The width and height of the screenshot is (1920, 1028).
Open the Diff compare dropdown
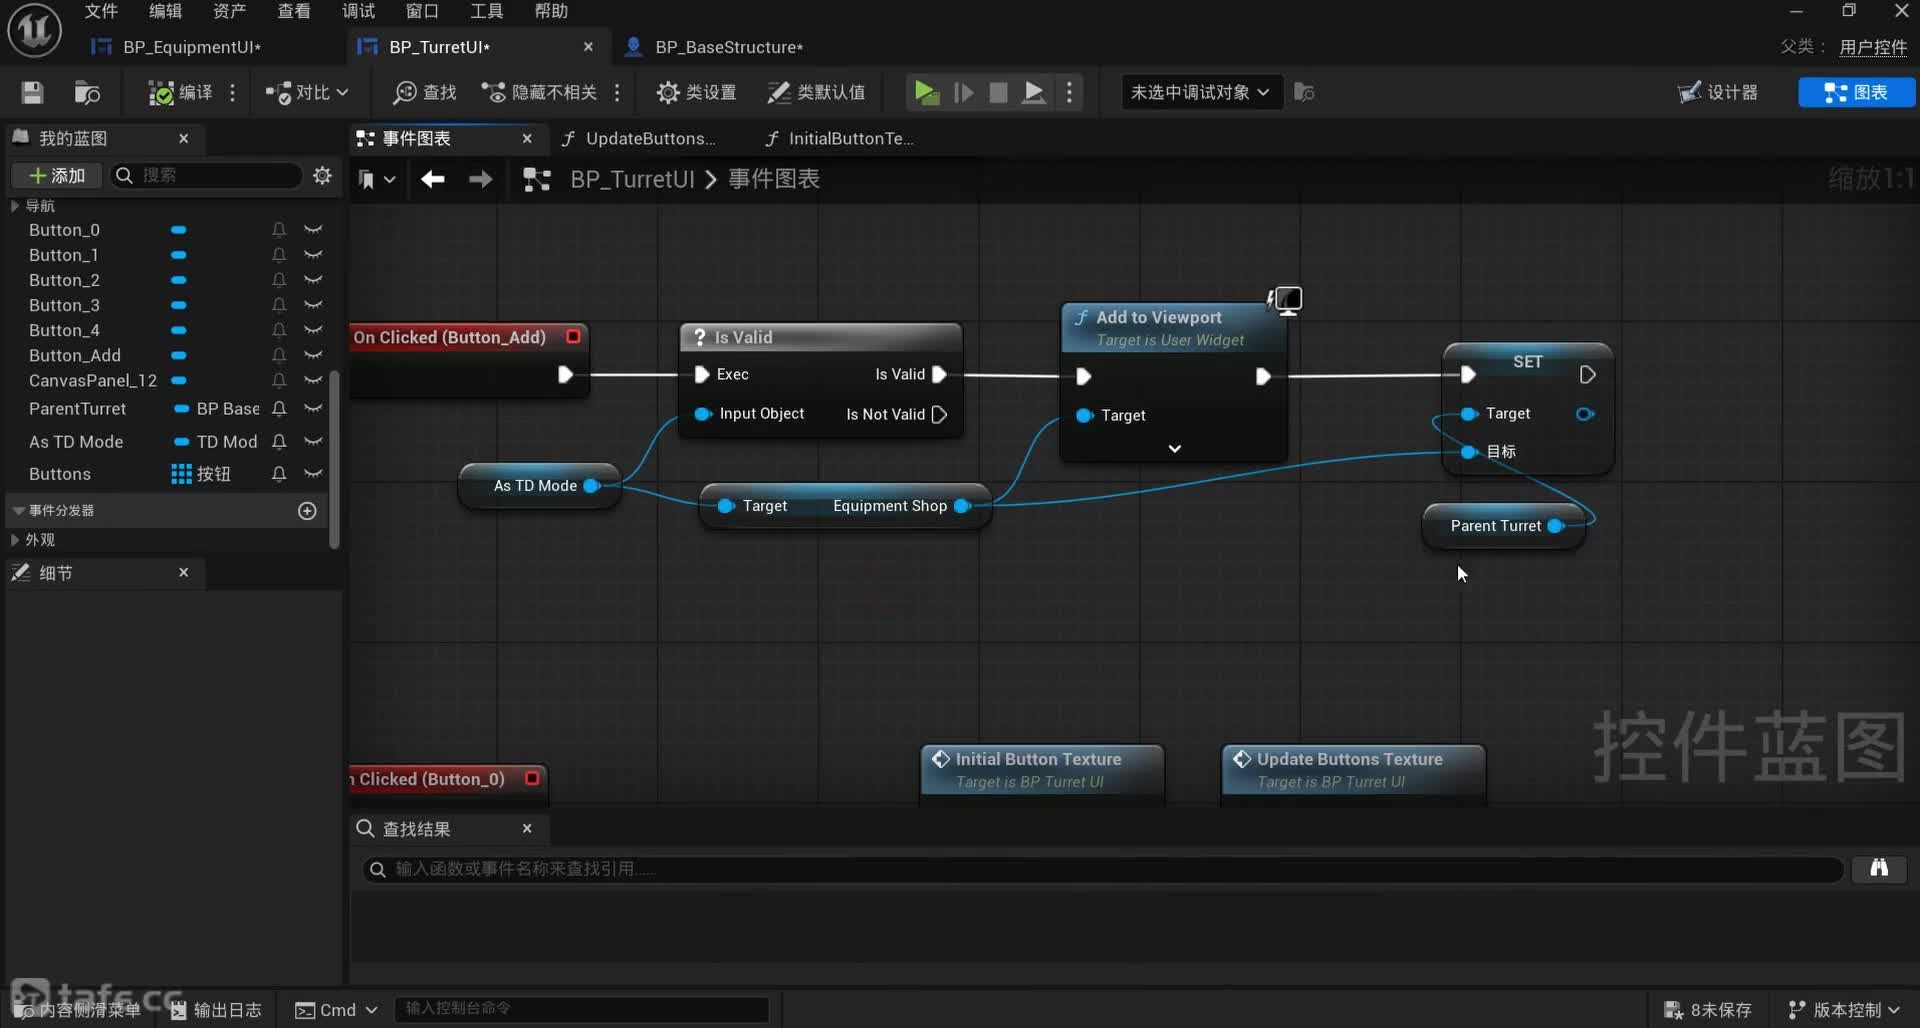[307, 93]
